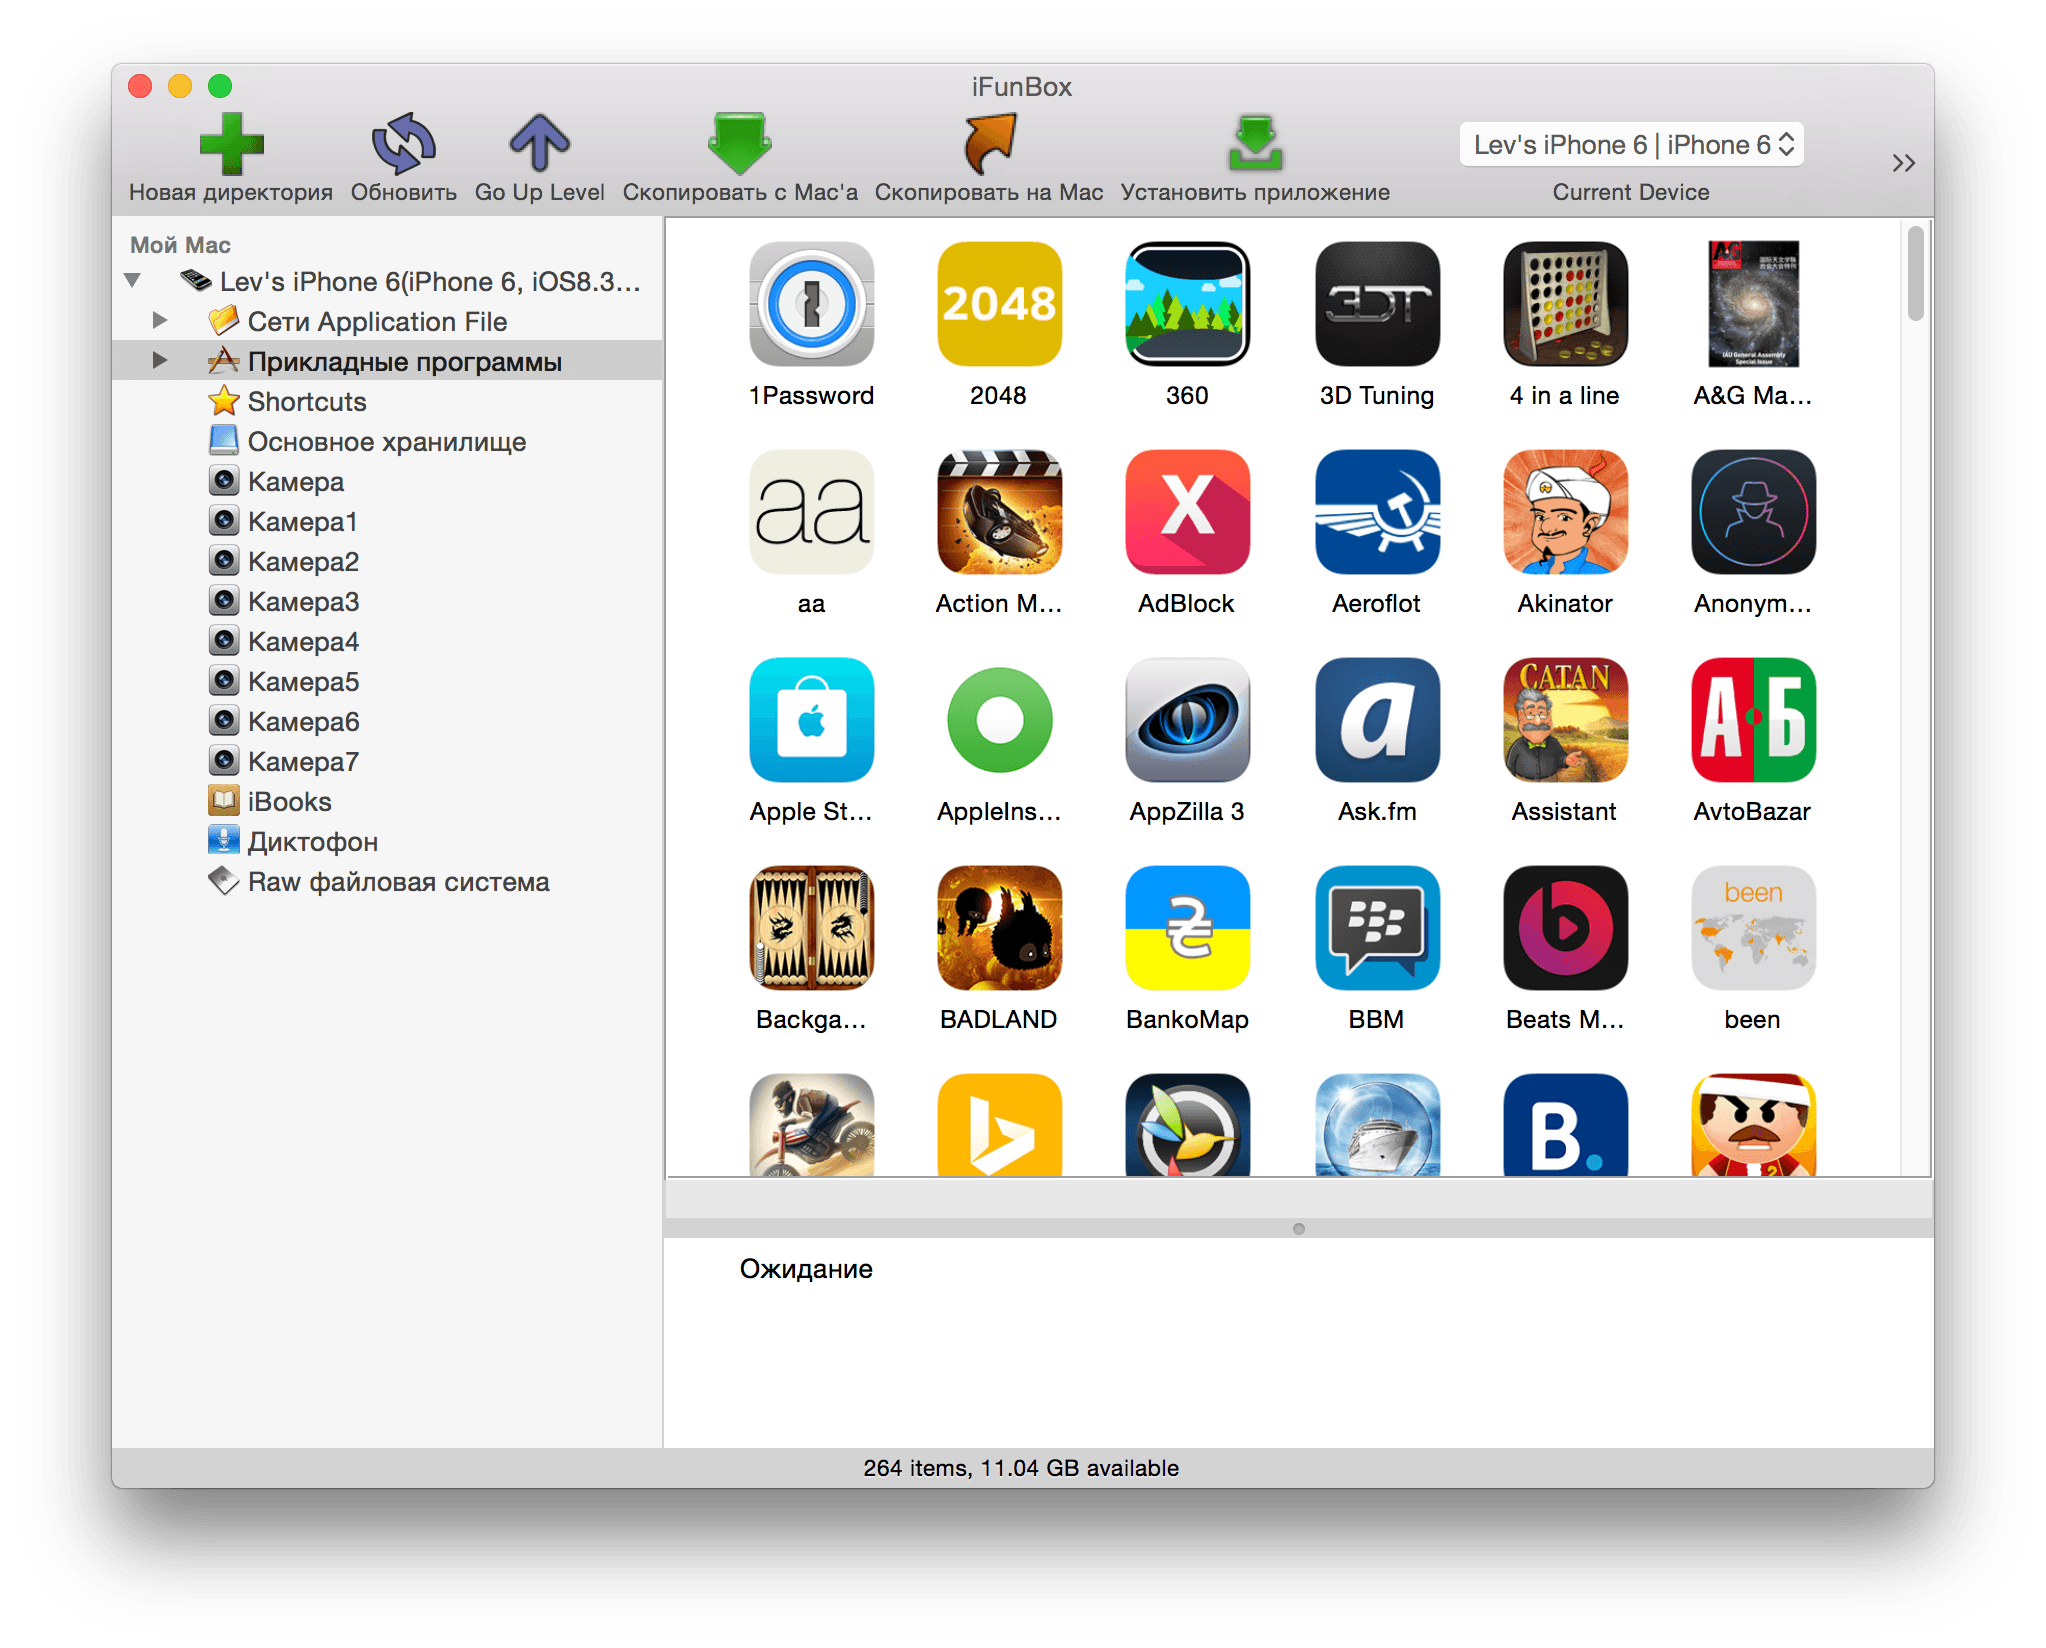Viewport: 2046px width, 1648px height.
Task: Expand the Прикладные программы disclosure triangle
Action: click(160, 361)
